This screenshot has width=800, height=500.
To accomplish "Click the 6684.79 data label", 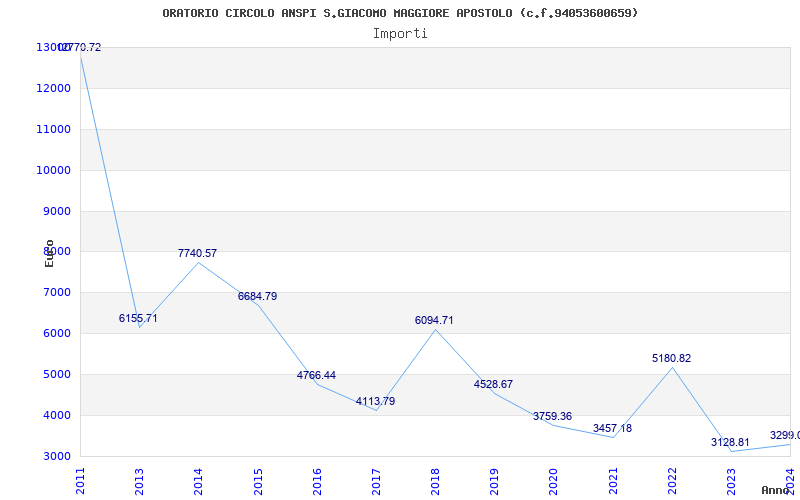I will tap(257, 296).
